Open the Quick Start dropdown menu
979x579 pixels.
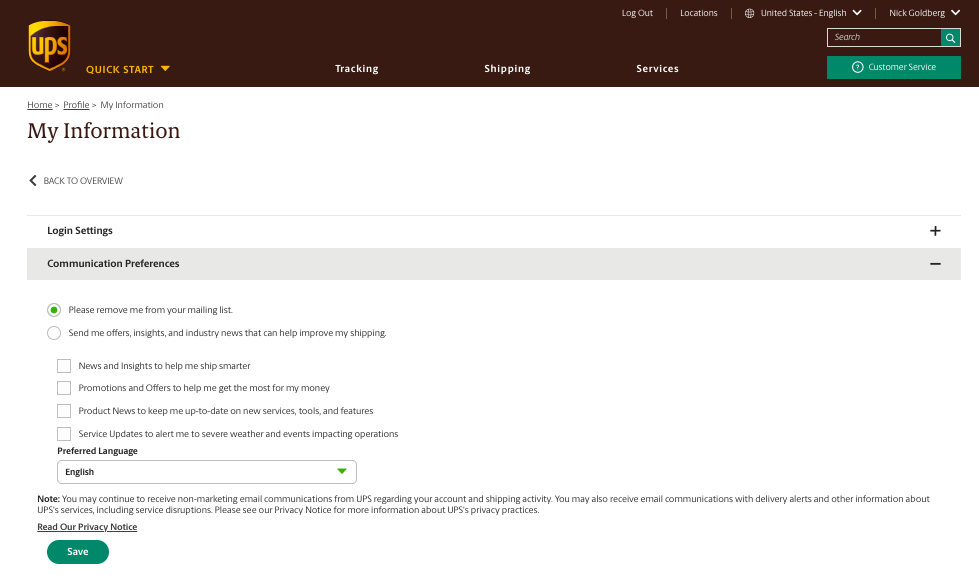pos(128,69)
